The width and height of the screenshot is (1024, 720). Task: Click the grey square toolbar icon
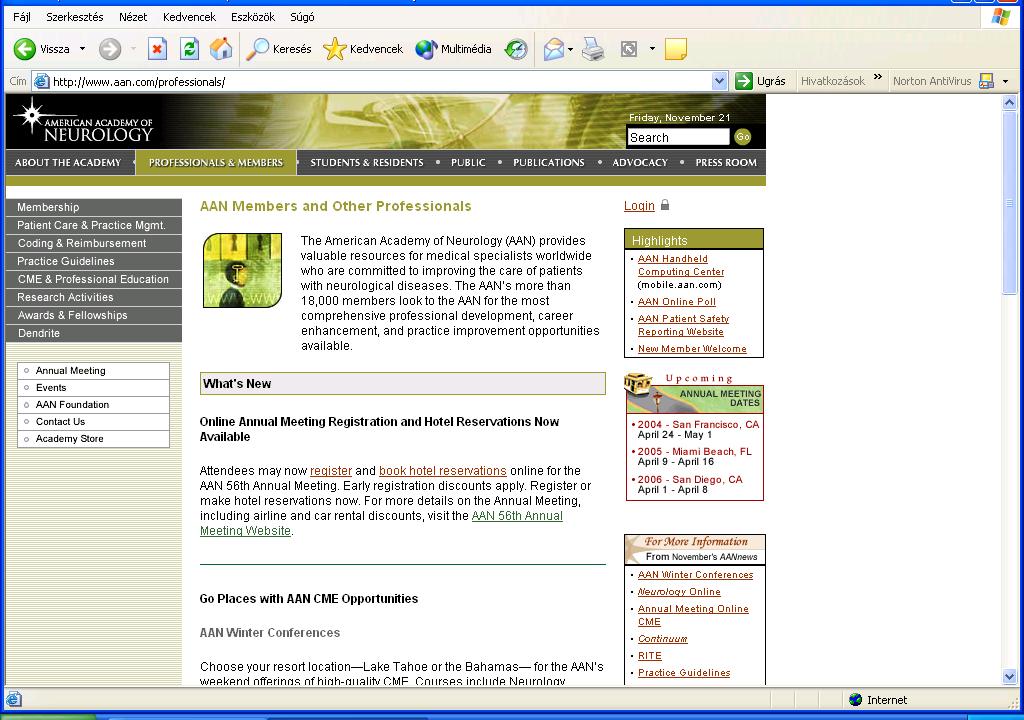[x=629, y=49]
